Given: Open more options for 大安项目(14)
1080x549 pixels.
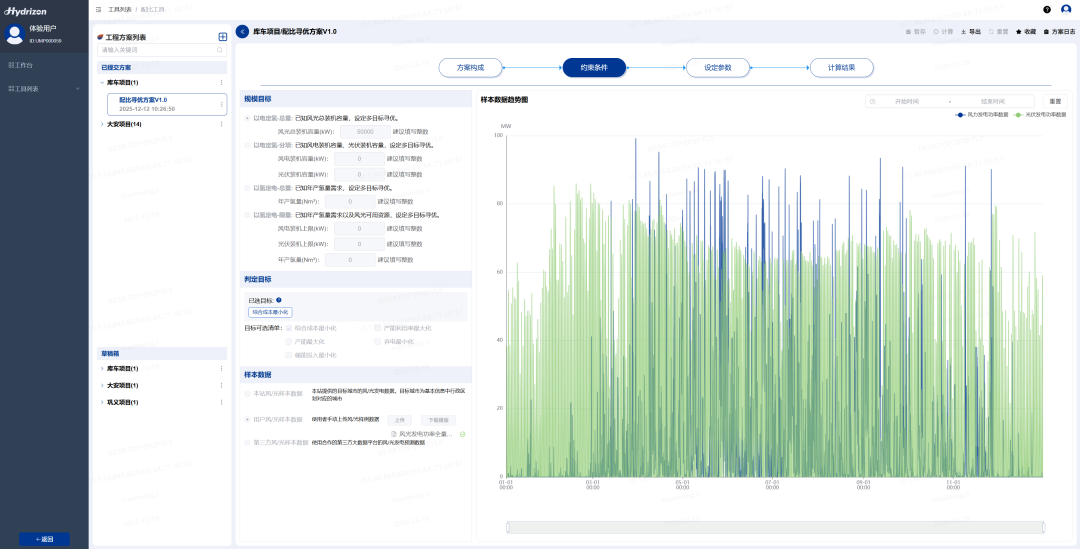Looking at the screenshot, I should point(221,125).
